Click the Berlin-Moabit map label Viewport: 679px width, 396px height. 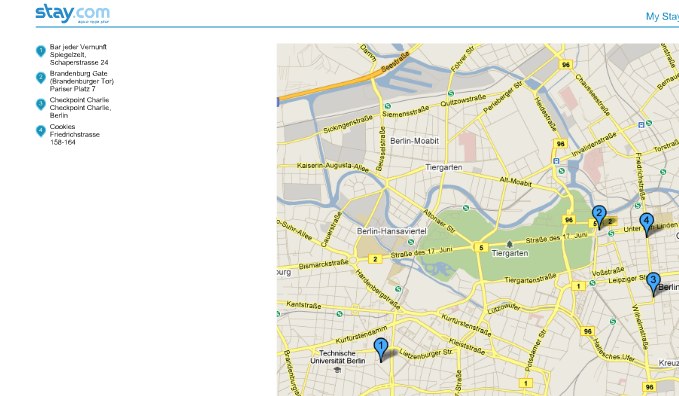[414, 141]
